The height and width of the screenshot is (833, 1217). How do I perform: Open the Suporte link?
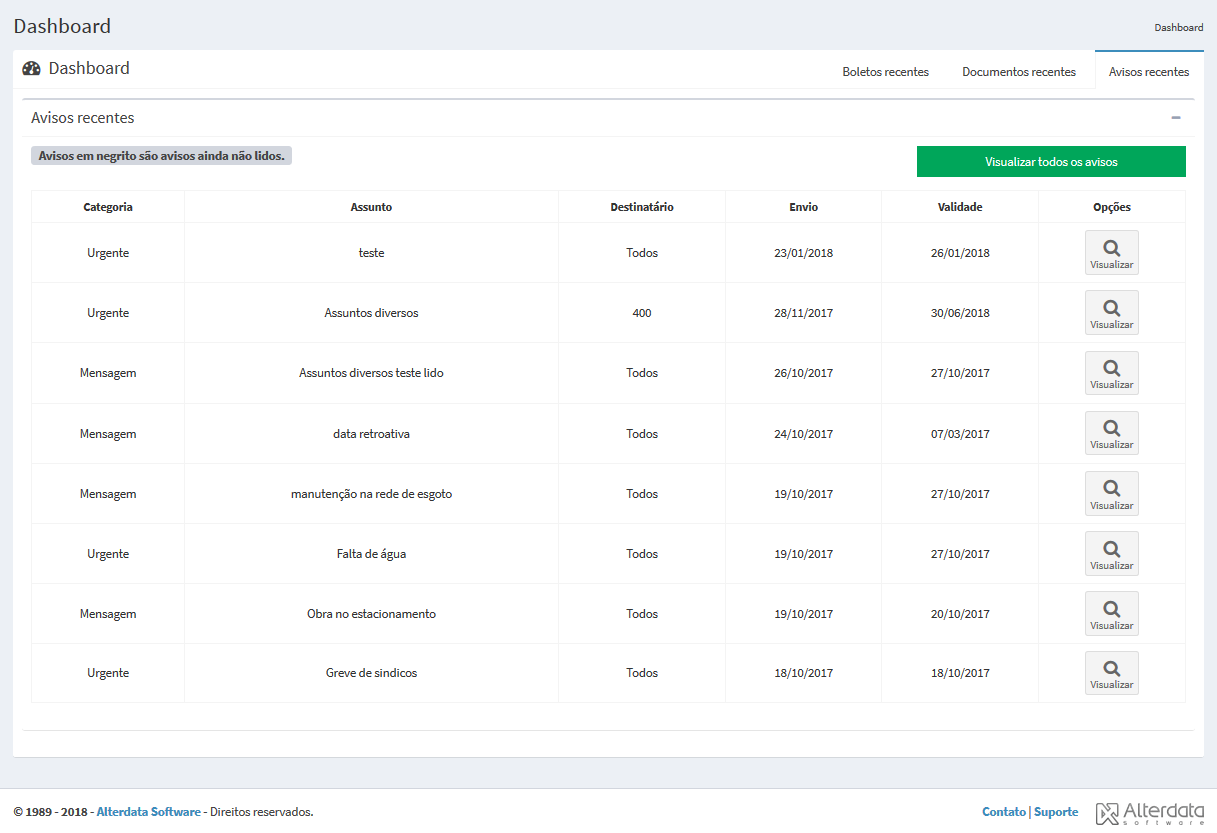1056,812
